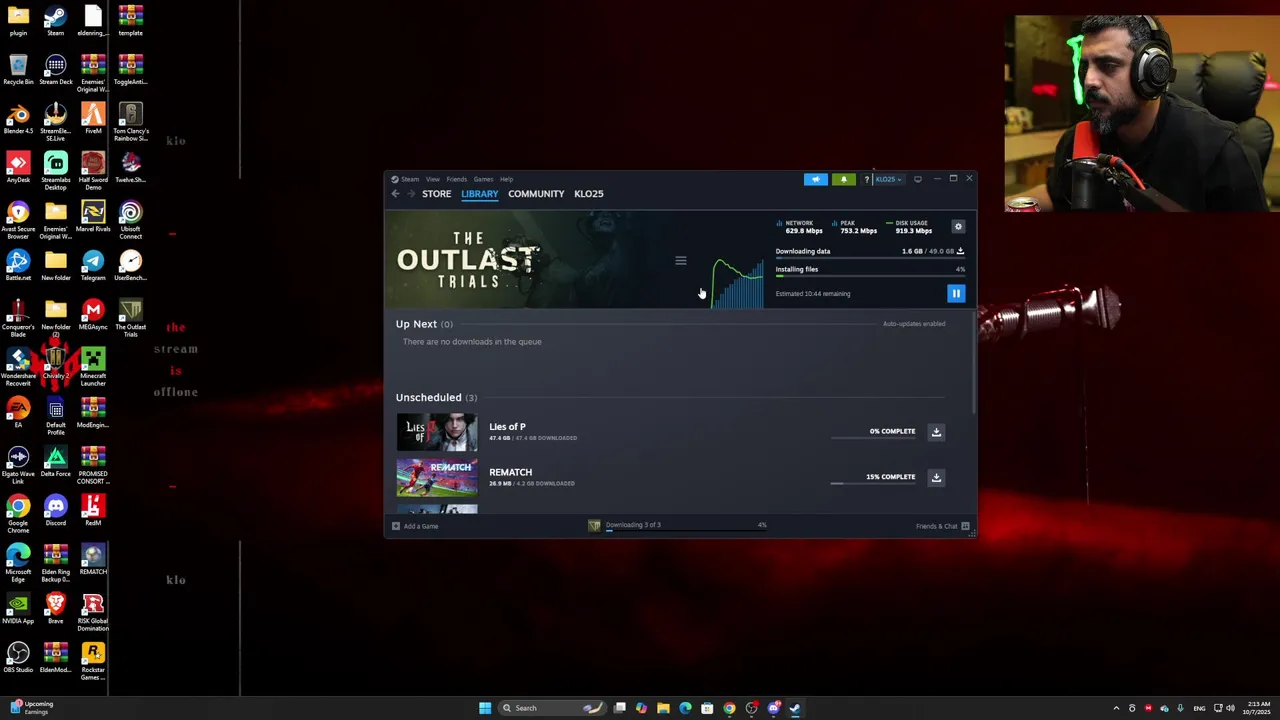Image resolution: width=1280 pixels, height=720 pixels.
Task: Click the download icon beside 49.0 GB
Action: [961, 251]
